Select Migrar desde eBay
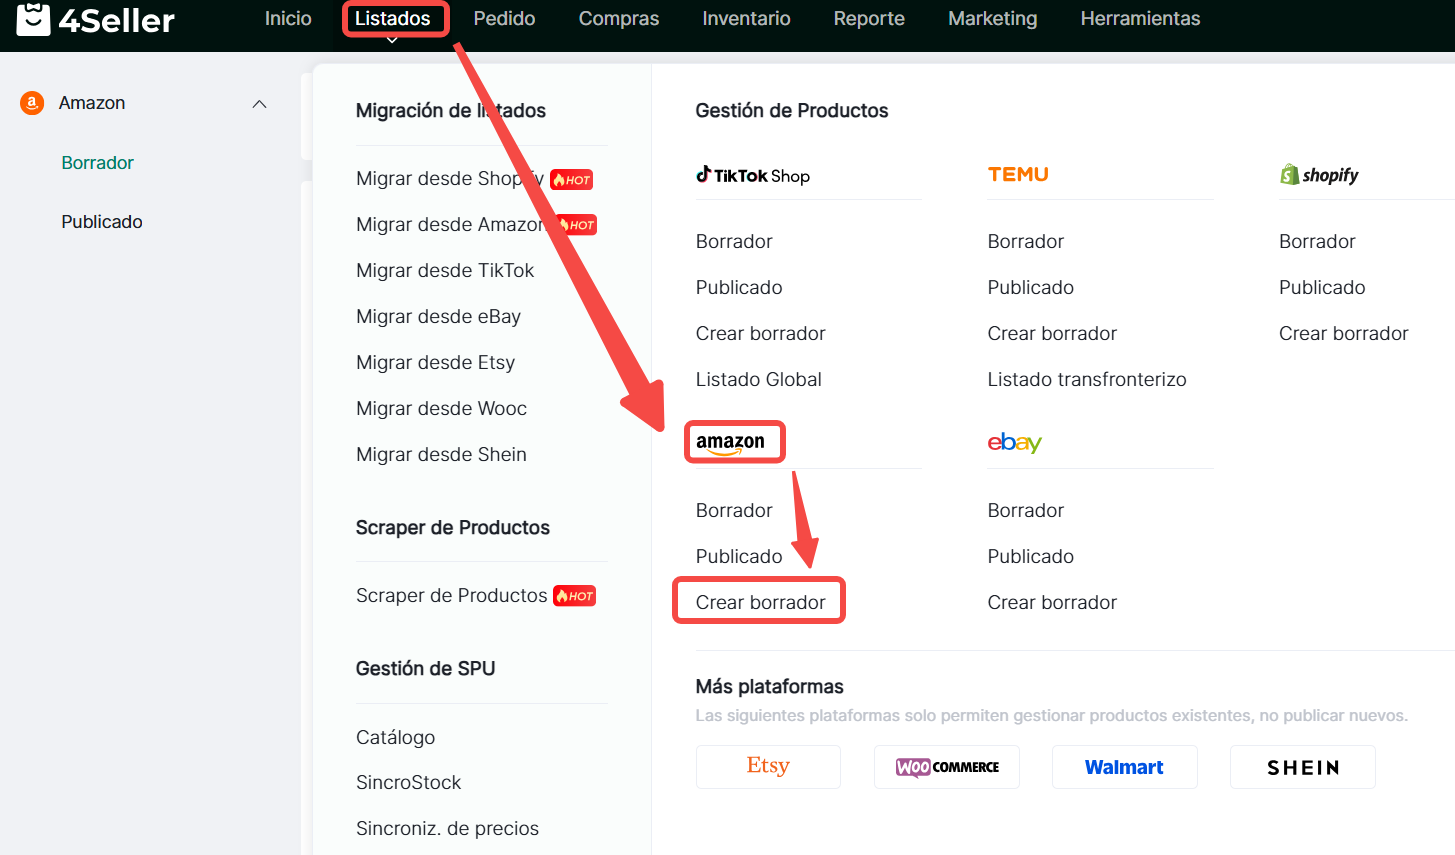The image size is (1455, 855). click(x=438, y=316)
